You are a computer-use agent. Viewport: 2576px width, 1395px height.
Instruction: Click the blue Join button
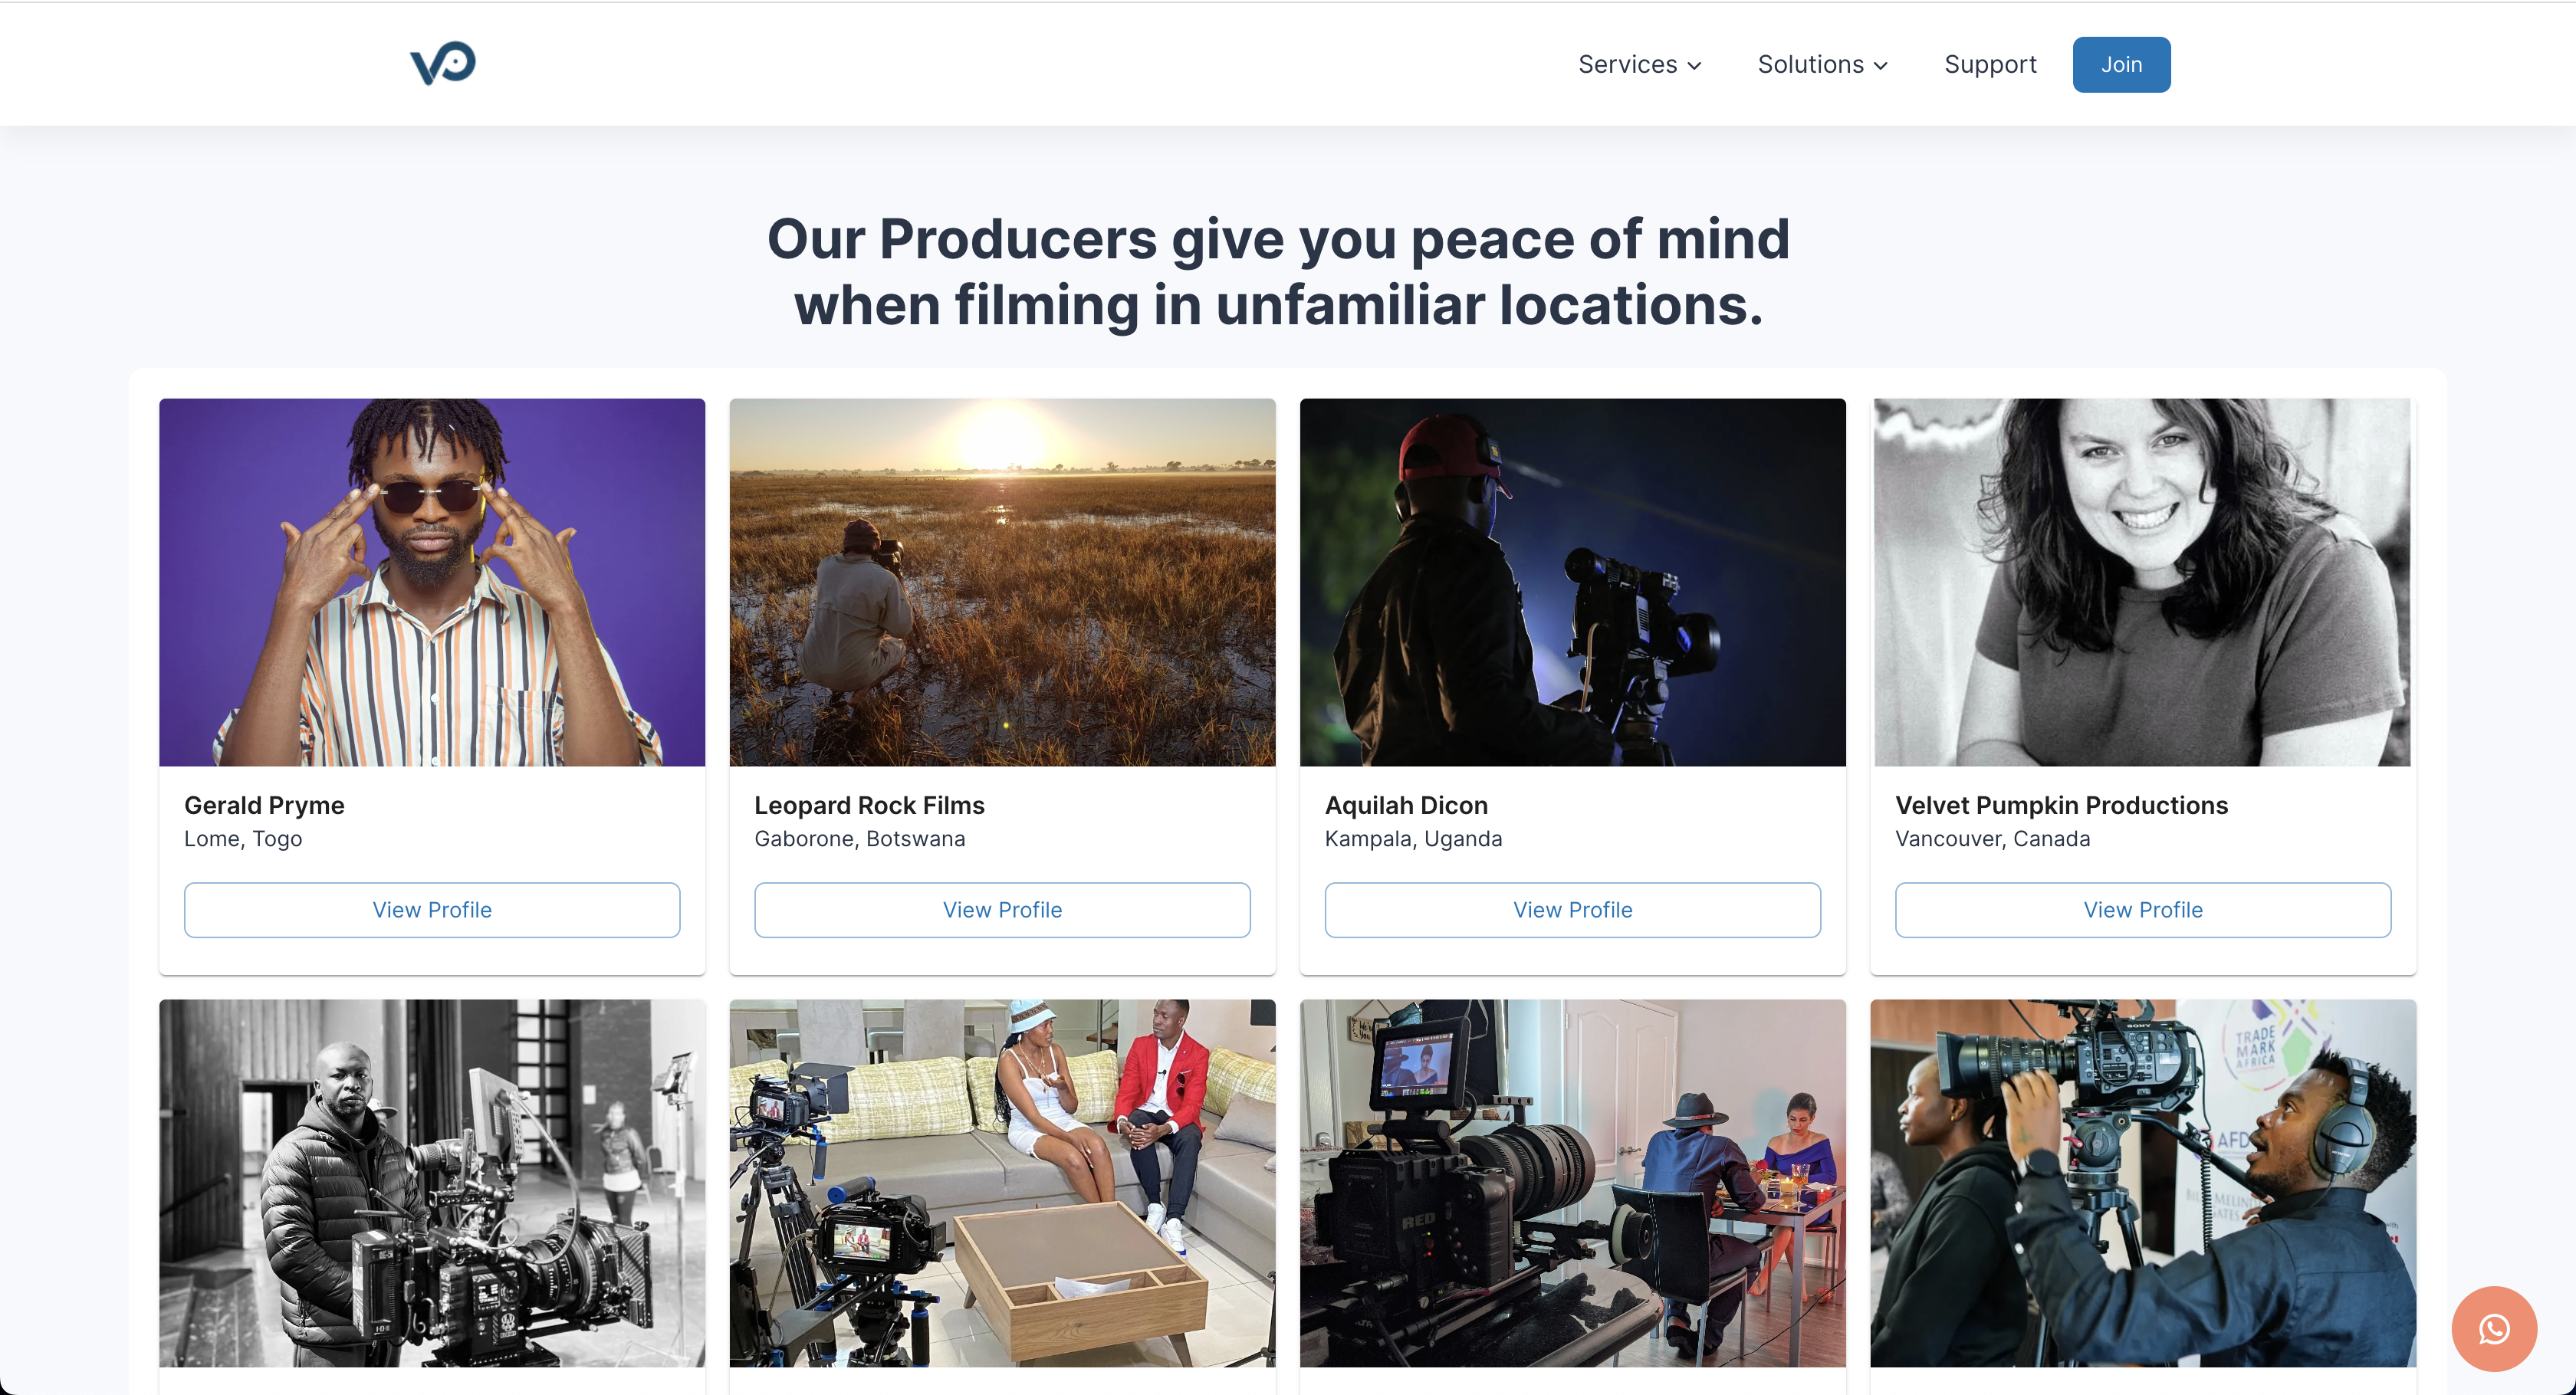click(2121, 65)
